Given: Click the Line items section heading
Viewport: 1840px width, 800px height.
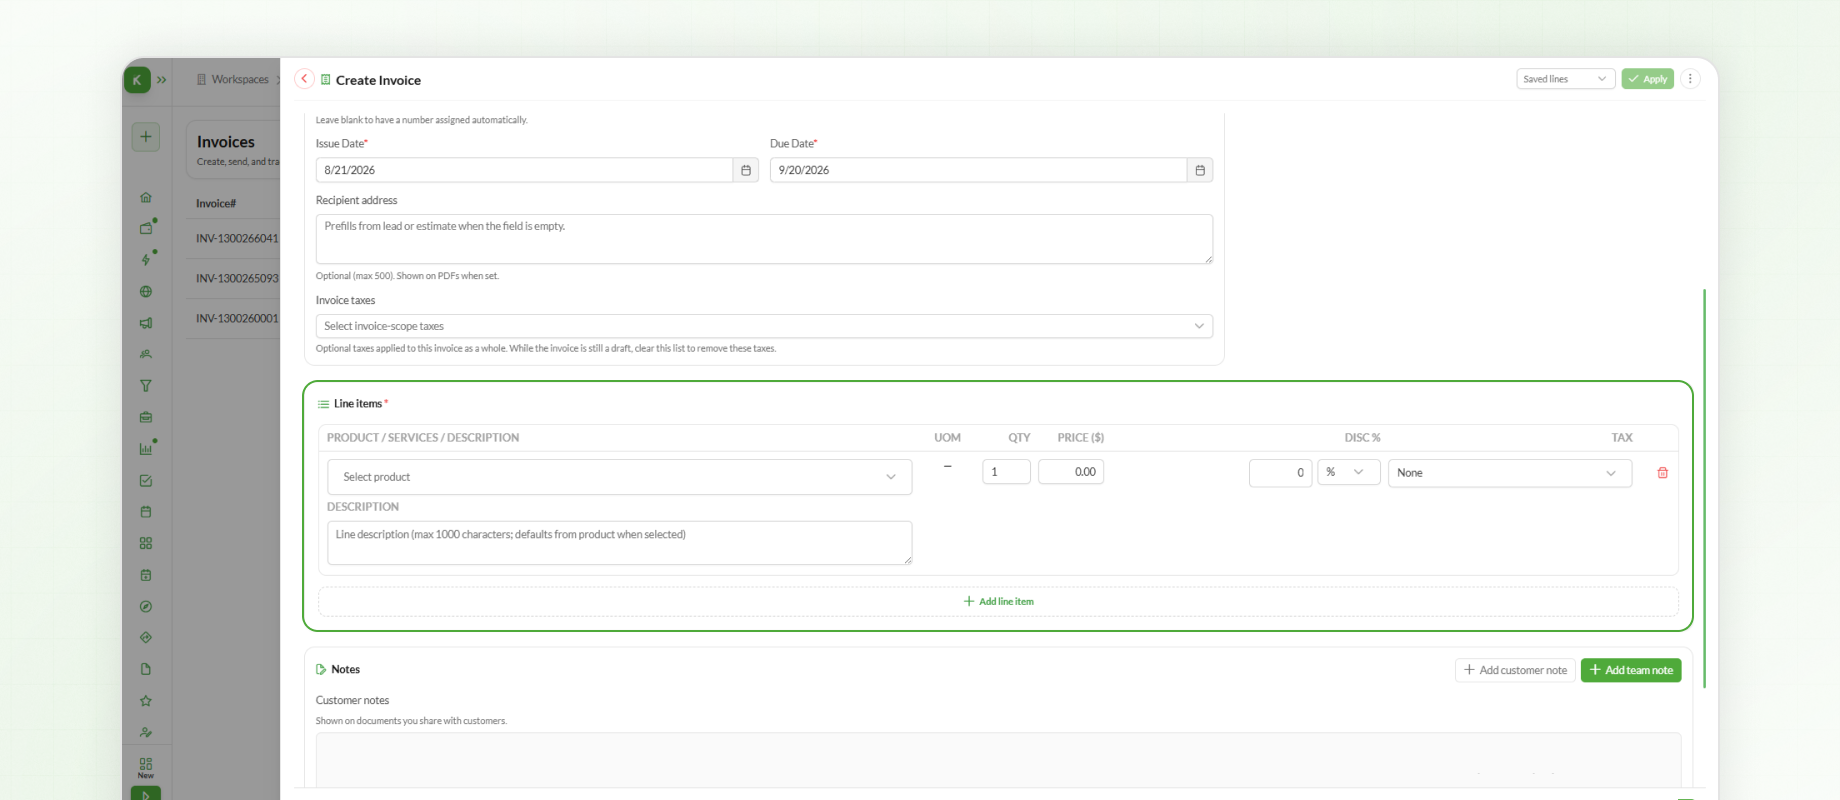Looking at the screenshot, I should [x=358, y=404].
